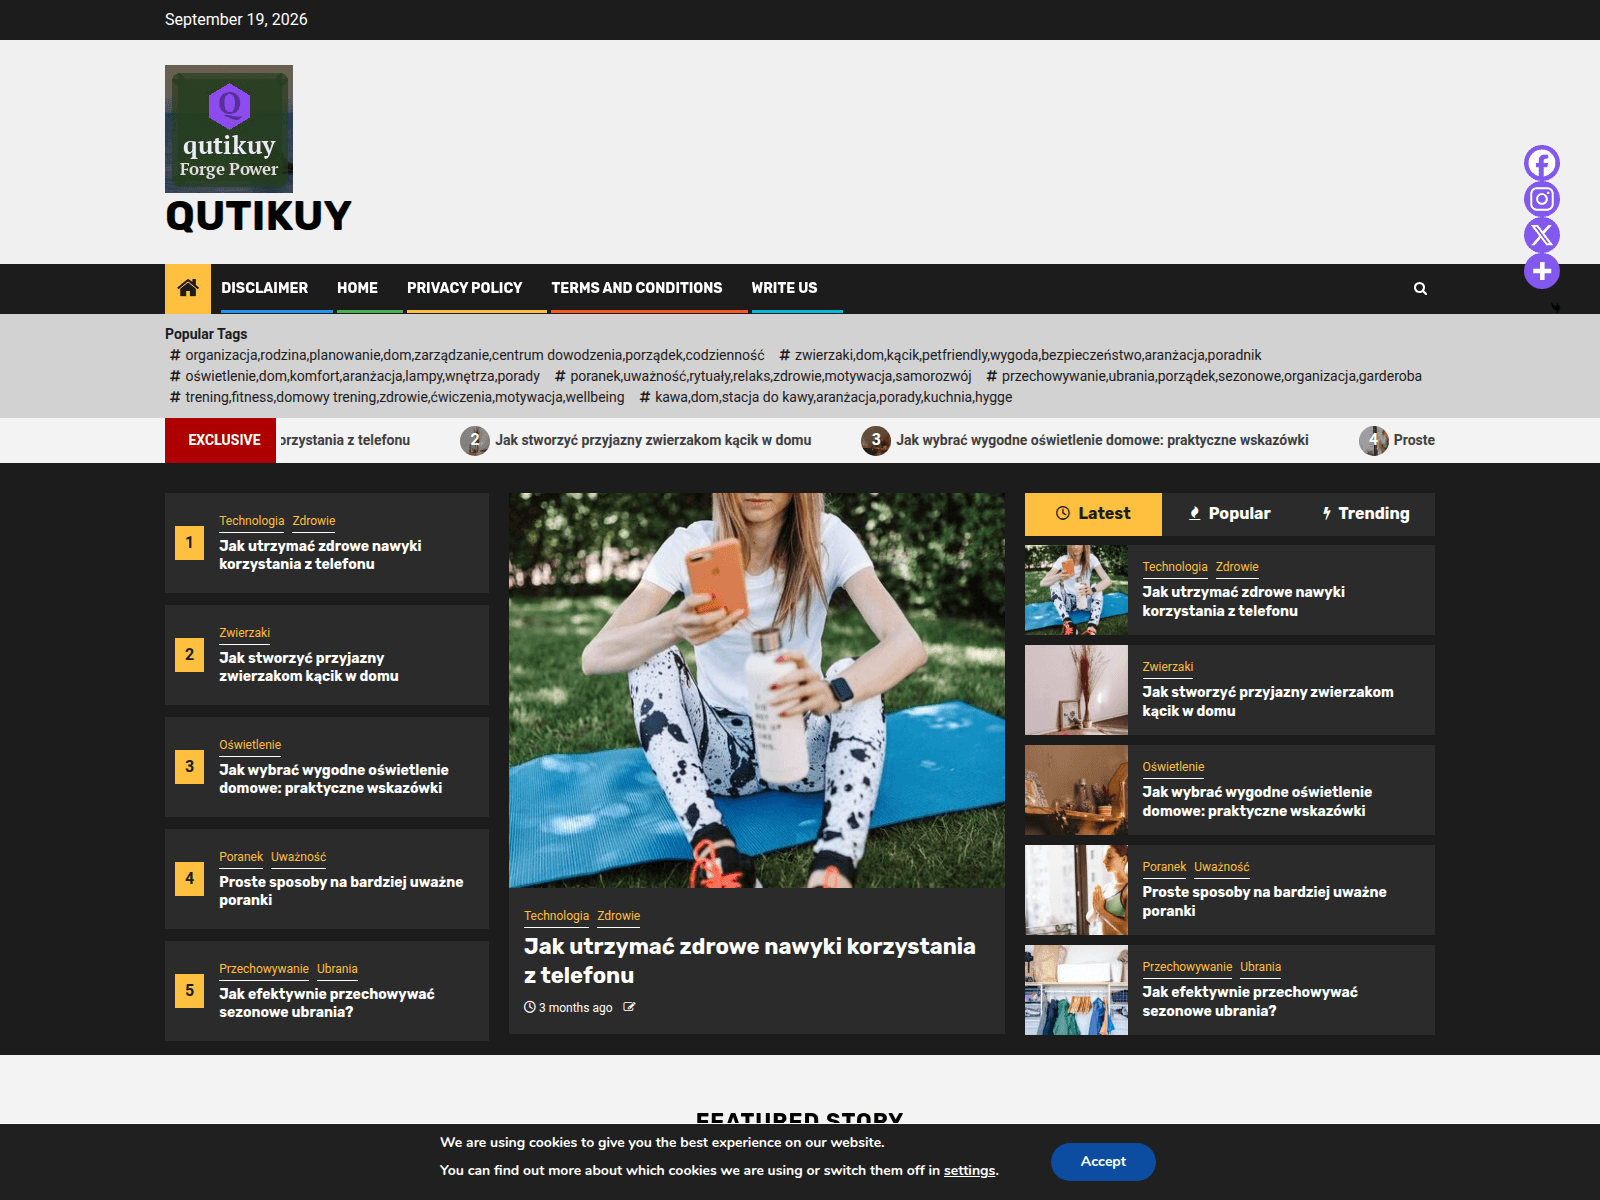The width and height of the screenshot is (1600, 1200).
Task: Open Latest tab thumbnail of clothes closet
Action: click(1076, 990)
